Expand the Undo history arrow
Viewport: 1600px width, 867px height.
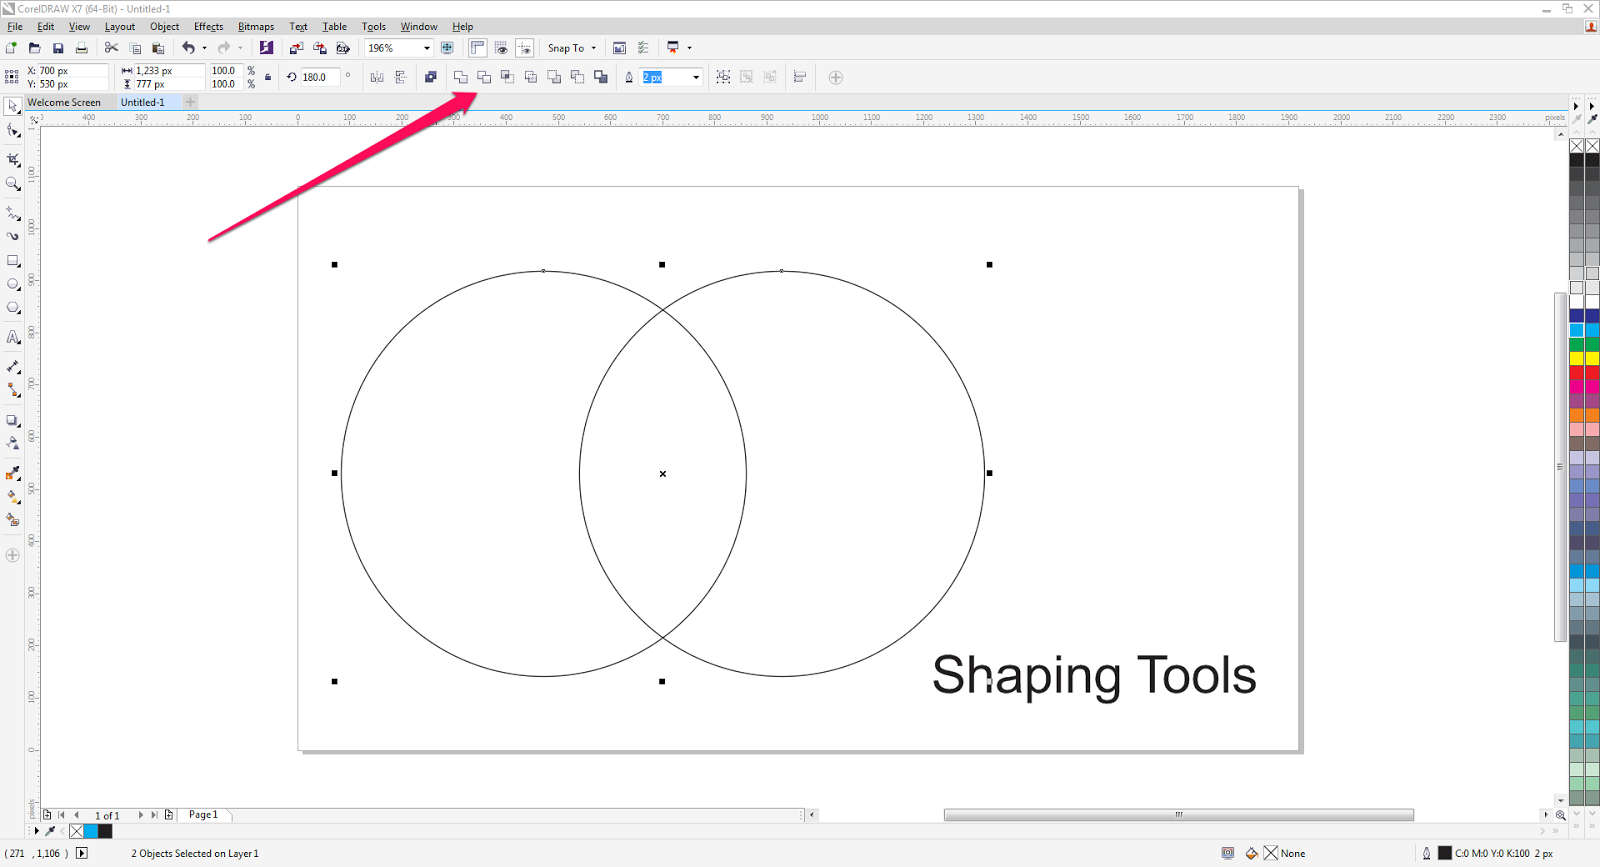[204, 48]
